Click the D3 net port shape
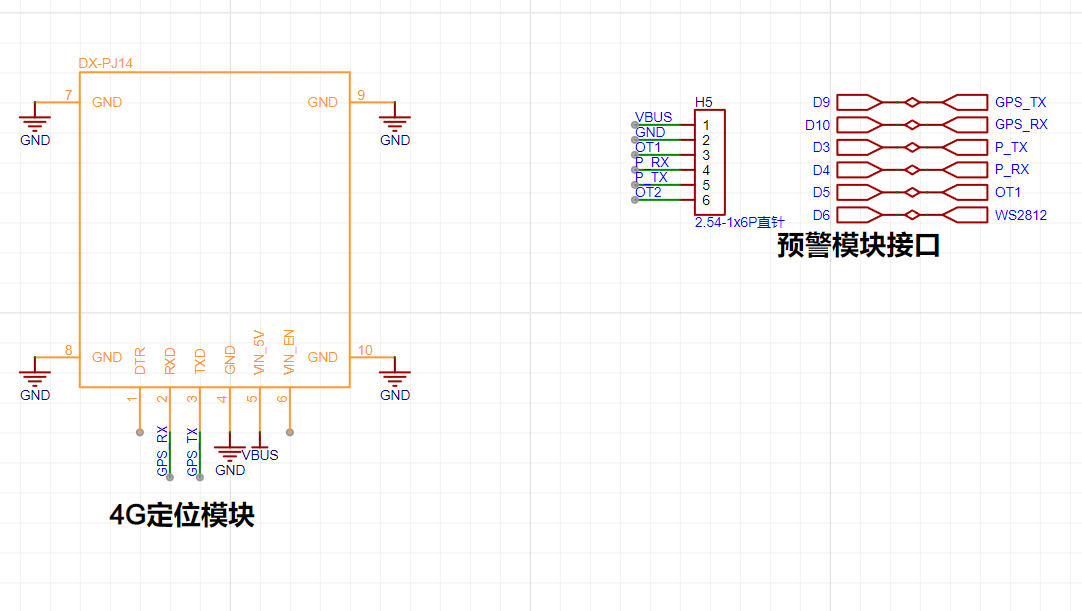 pyautogui.click(x=859, y=147)
